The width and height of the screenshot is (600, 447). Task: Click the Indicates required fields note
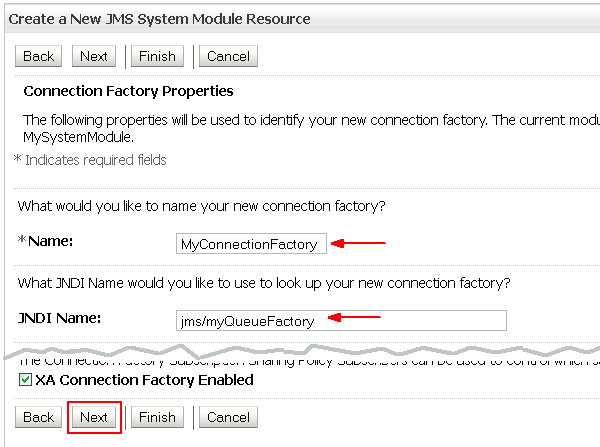click(90, 160)
